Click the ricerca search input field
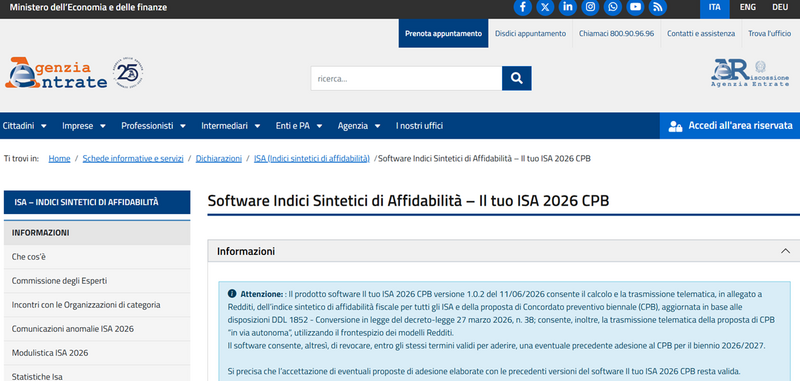800x381 pixels. [x=406, y=79]
